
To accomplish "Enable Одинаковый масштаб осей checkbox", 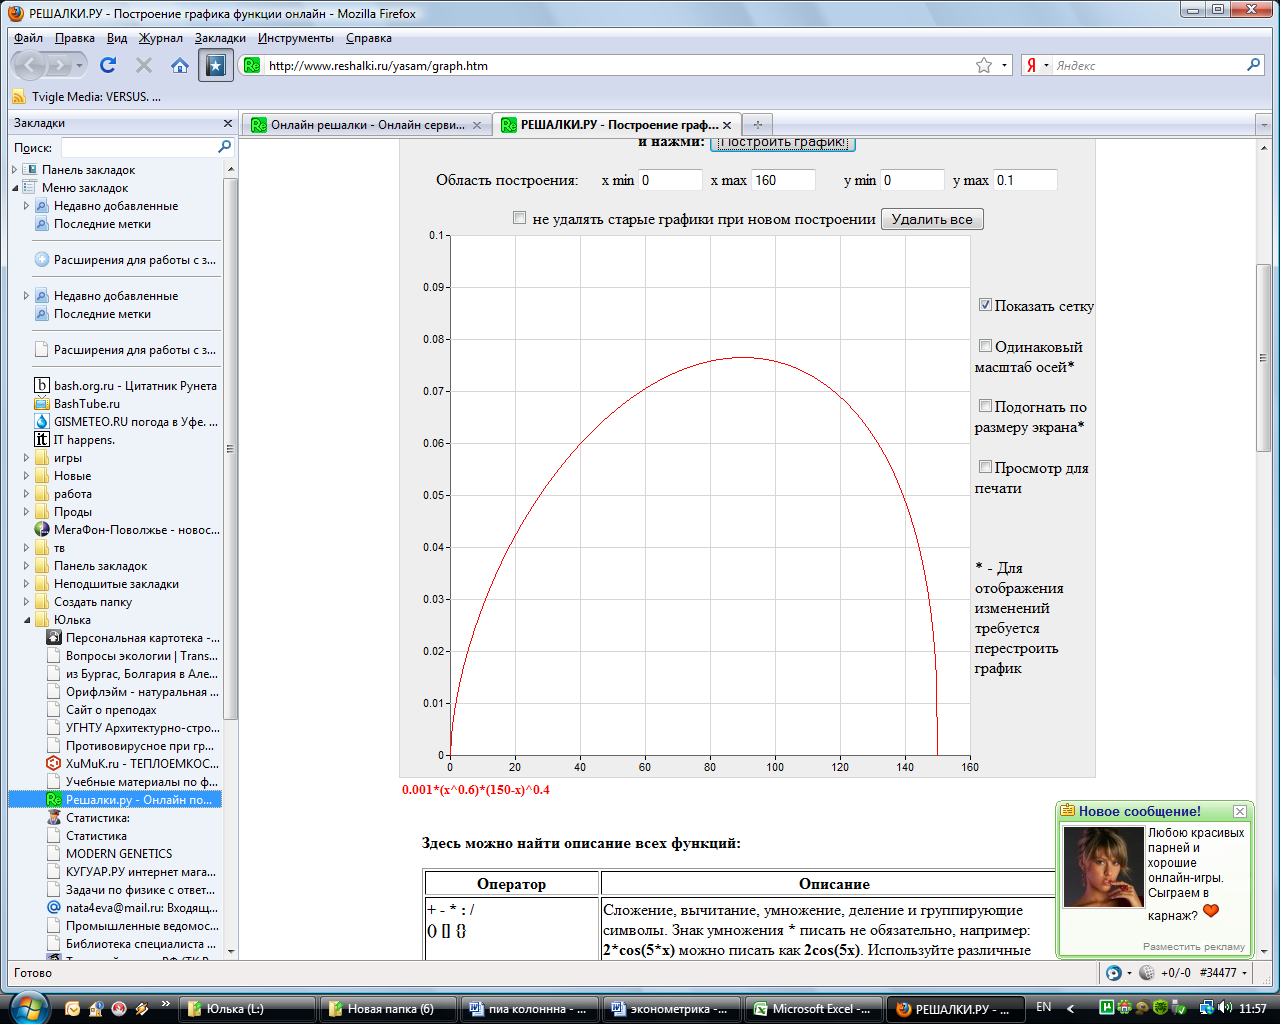I will (x=985, y=346).
